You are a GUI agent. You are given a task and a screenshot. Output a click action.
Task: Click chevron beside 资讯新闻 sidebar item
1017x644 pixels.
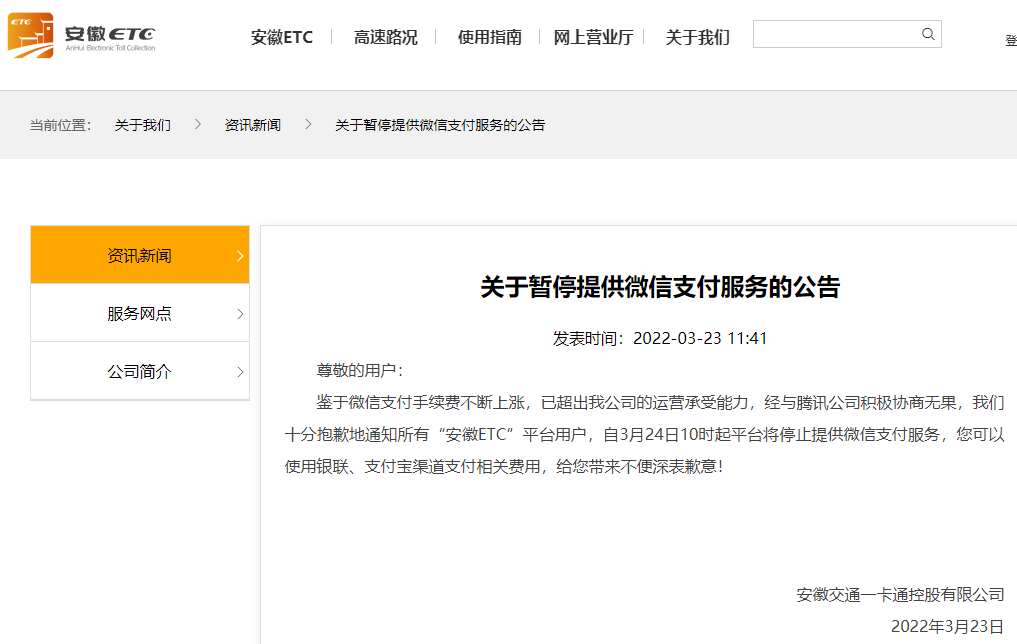click(x=240, y=256)
